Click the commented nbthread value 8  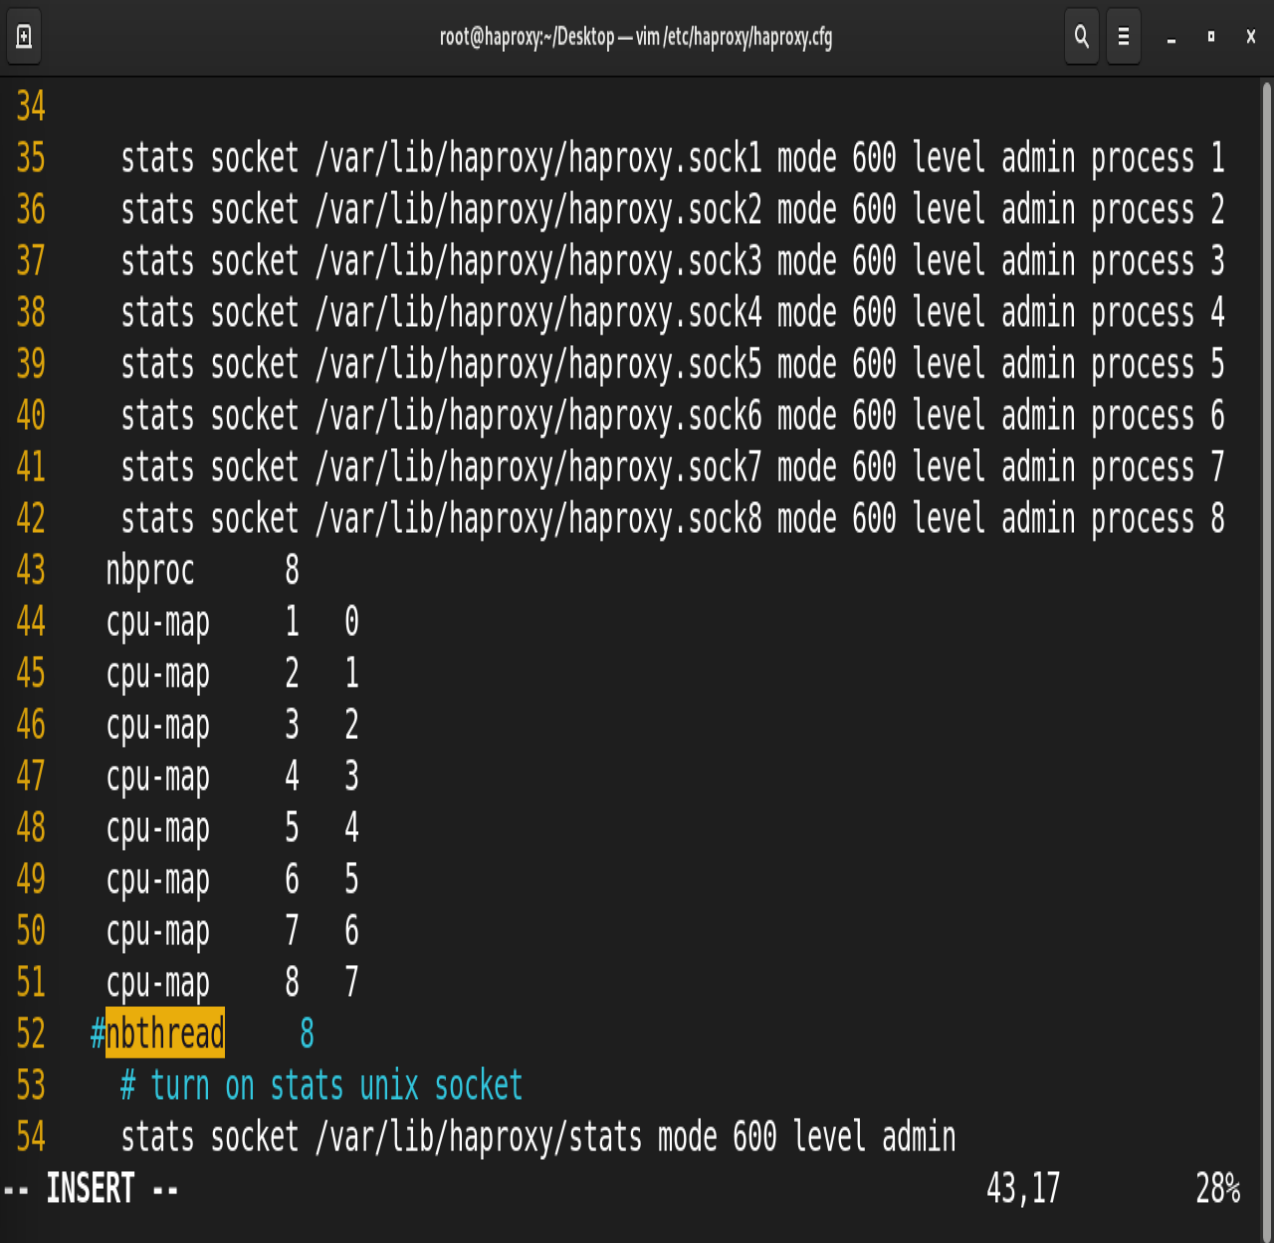click(x=307, y=1034)
